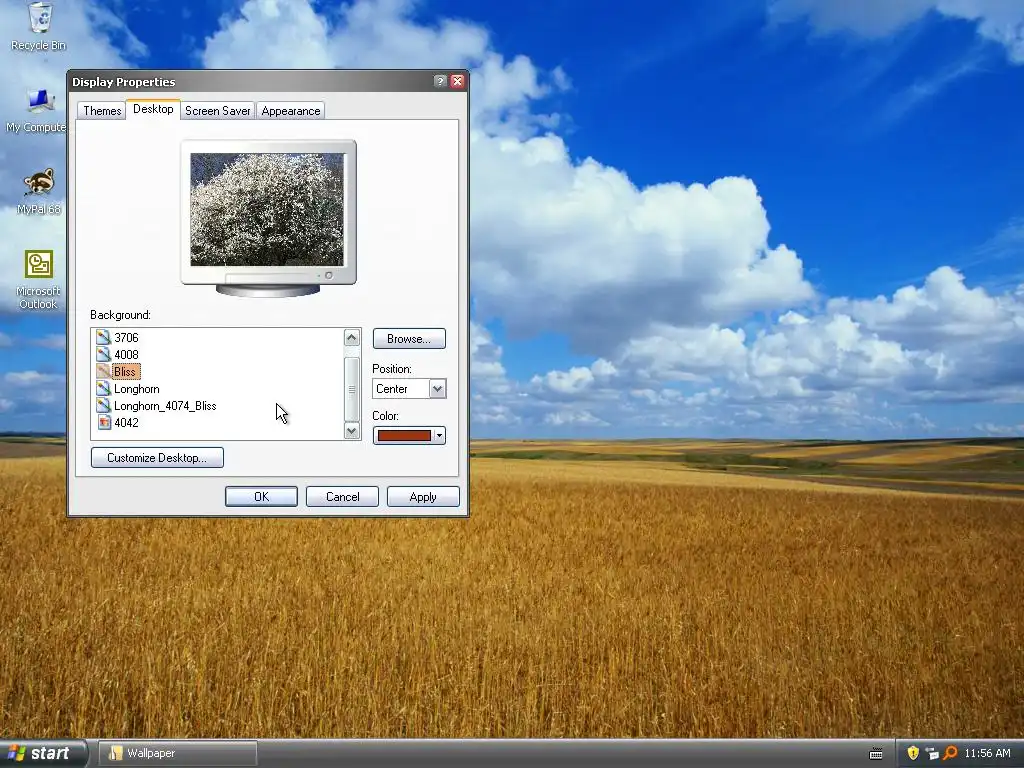Screen dimensions: 1024x768
Task: Select the Microsoft Outlook desktop icon
Action: click(x=38, y=280)
